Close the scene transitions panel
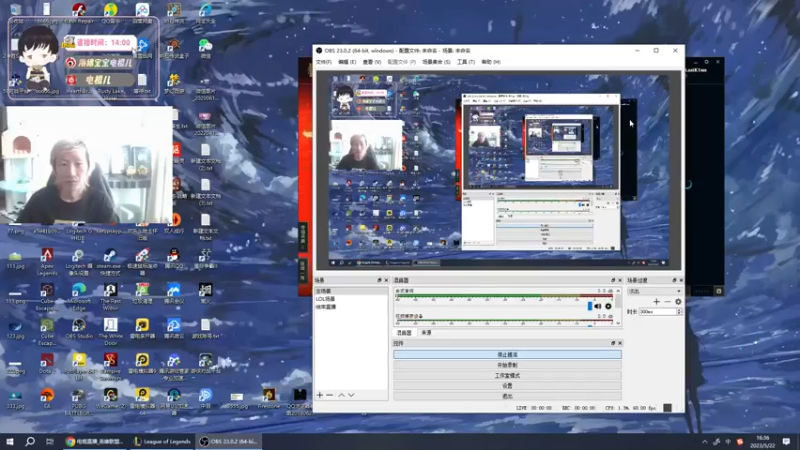Image resolution: width=800 pixels, height=450 pixels. pos(681,280)
